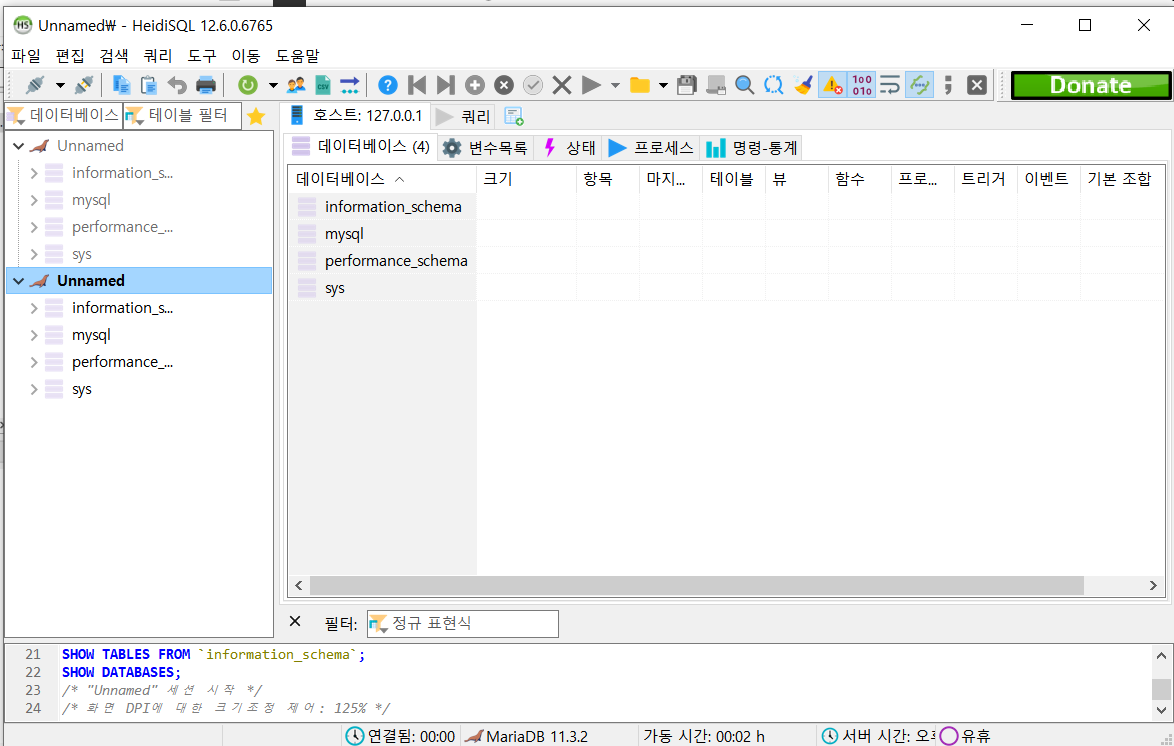Click the blue help question-mark icon

coord(388,85)
